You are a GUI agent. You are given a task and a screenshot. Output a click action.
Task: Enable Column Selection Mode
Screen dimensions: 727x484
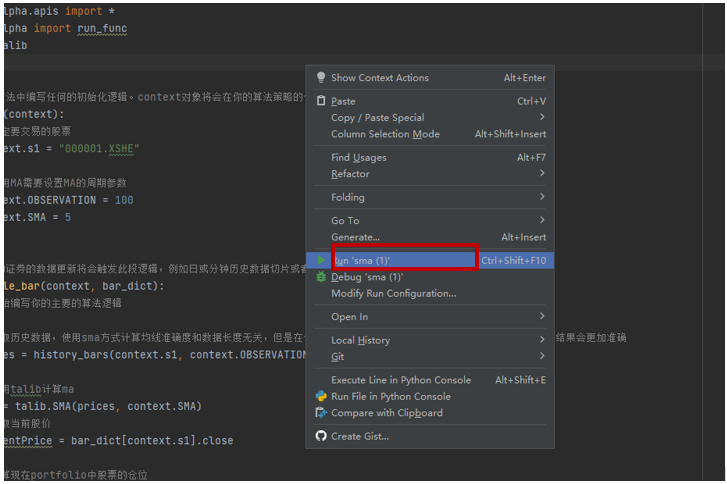tap(430, 134)
